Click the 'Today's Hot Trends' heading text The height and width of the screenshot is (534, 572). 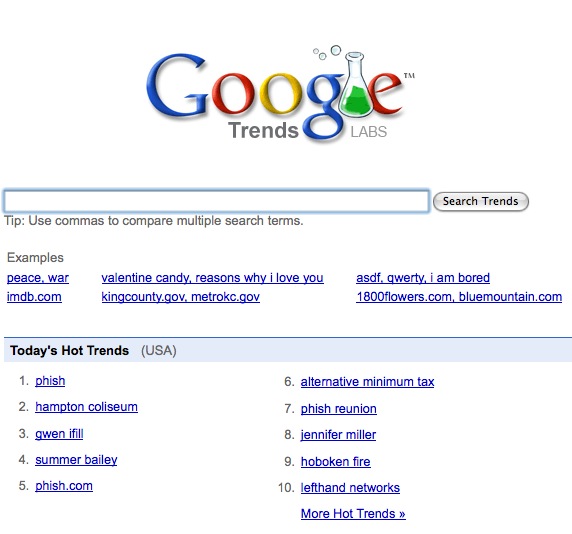pyautogui.click(x=70, y=351)
